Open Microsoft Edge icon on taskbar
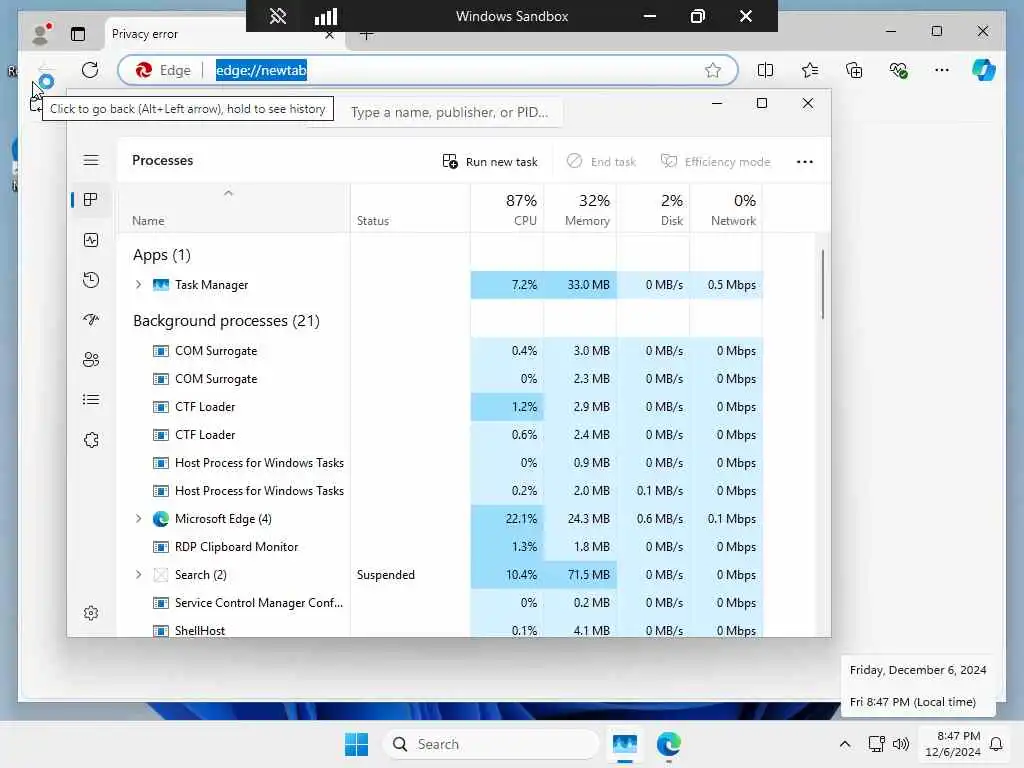1024x768 pixels. [x=669, y=744]
